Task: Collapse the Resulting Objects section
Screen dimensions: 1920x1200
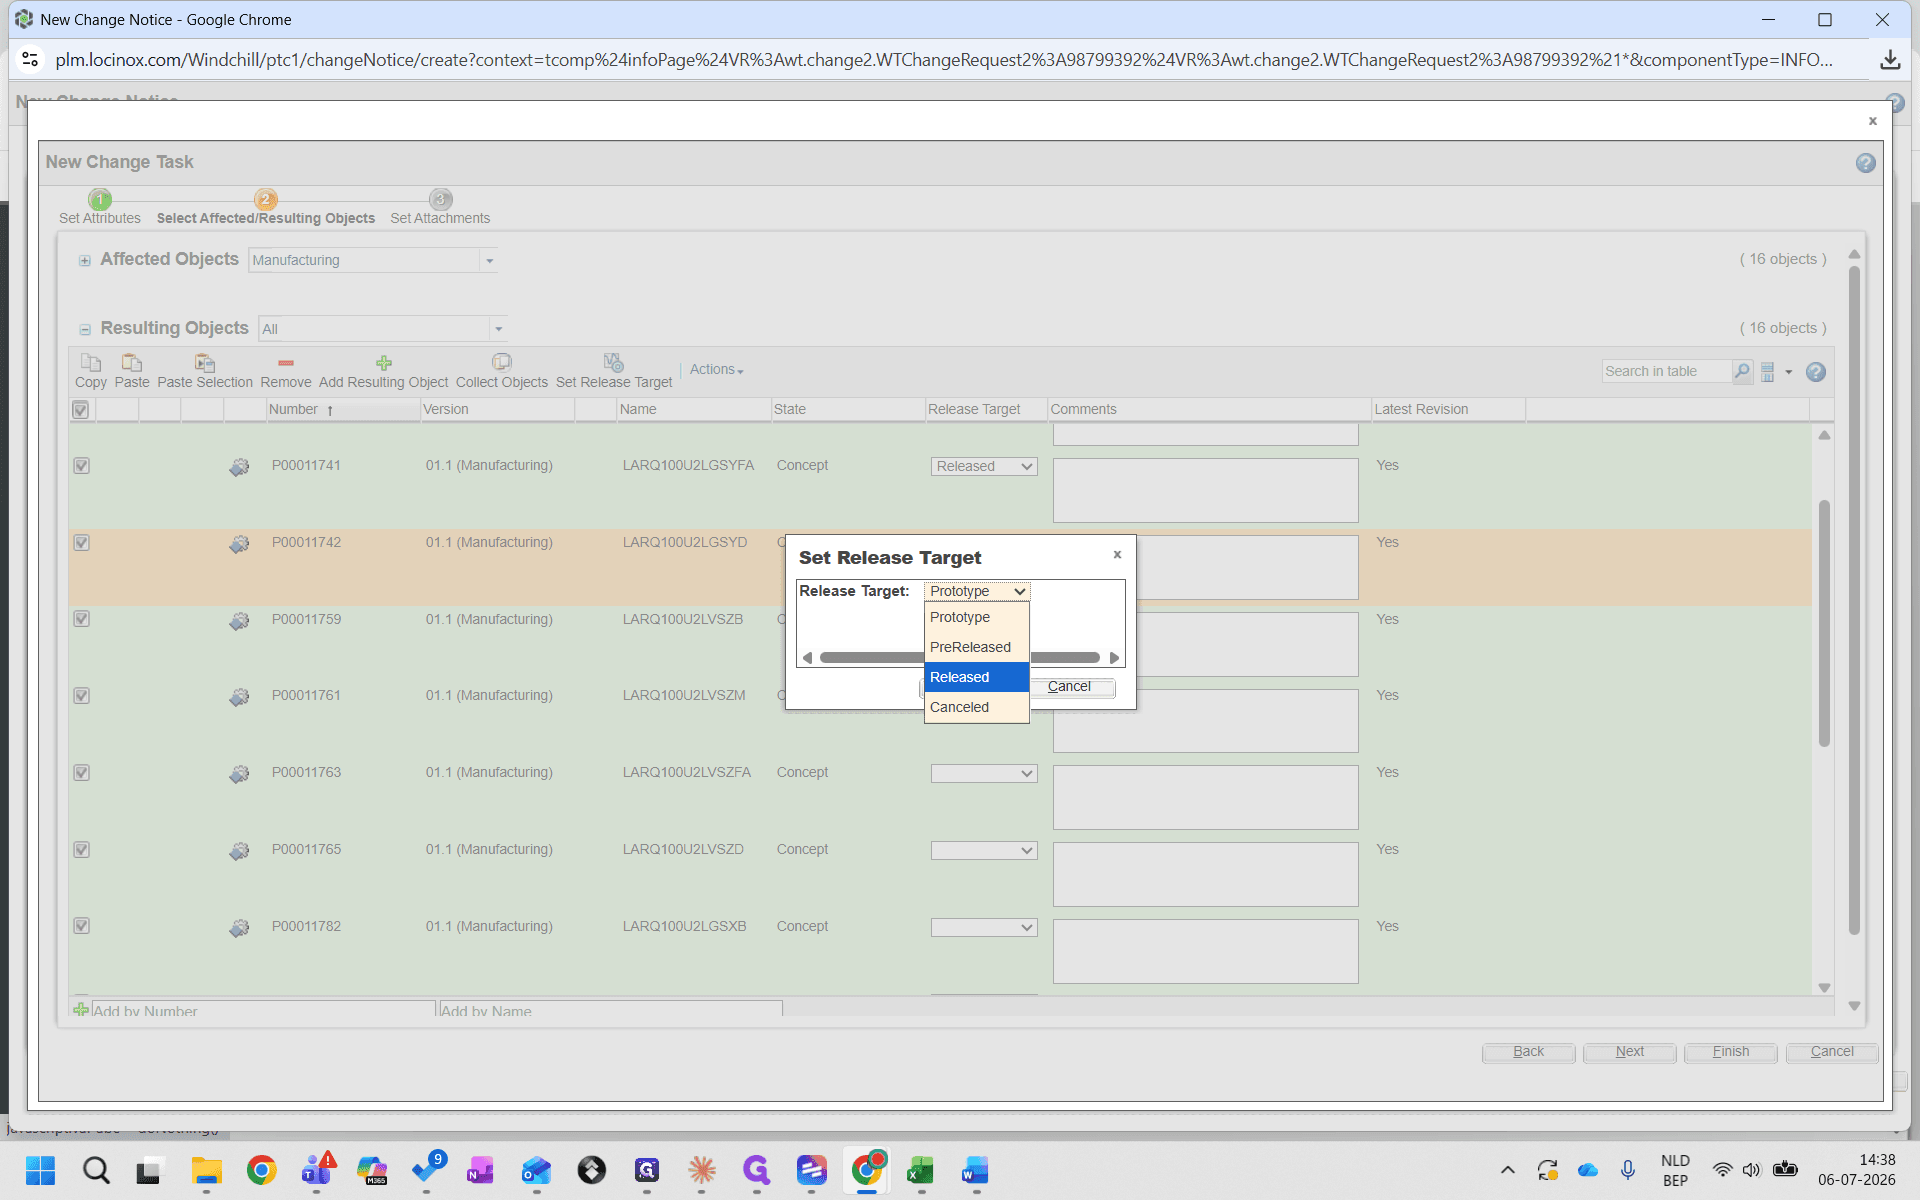Action: (x=85, y=330)
